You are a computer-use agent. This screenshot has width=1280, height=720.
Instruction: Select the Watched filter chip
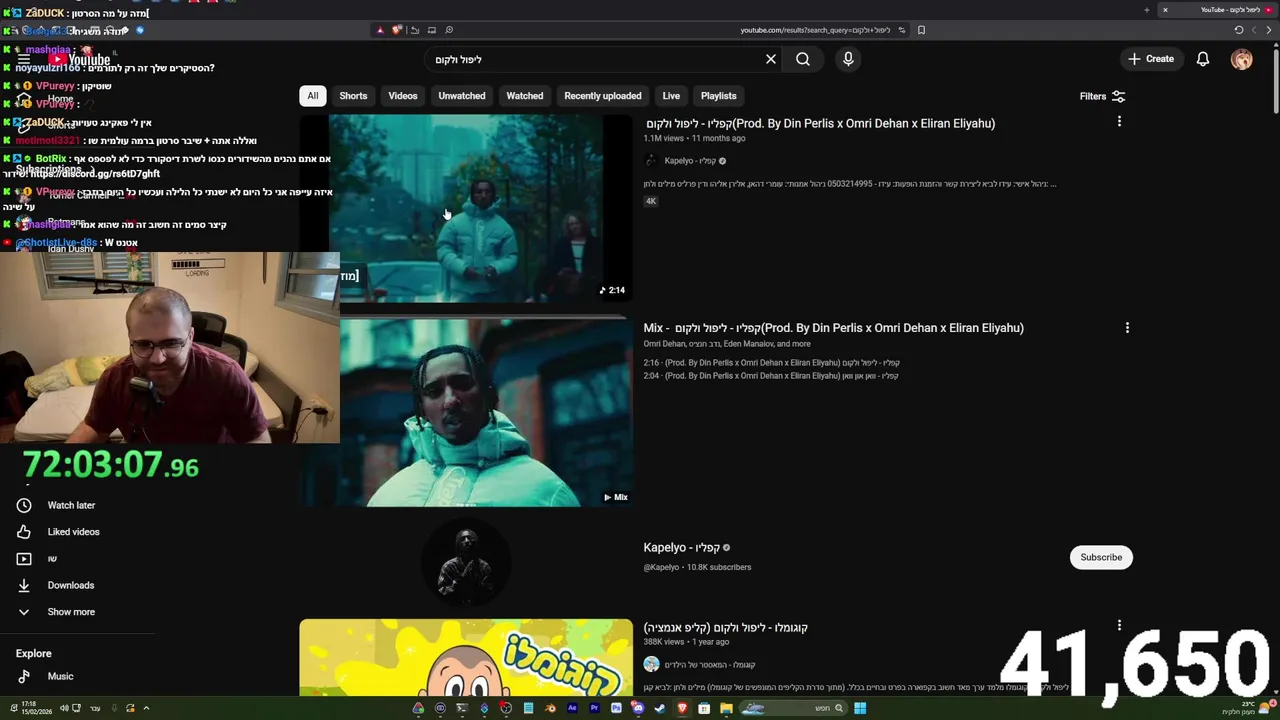pos(525,96)
